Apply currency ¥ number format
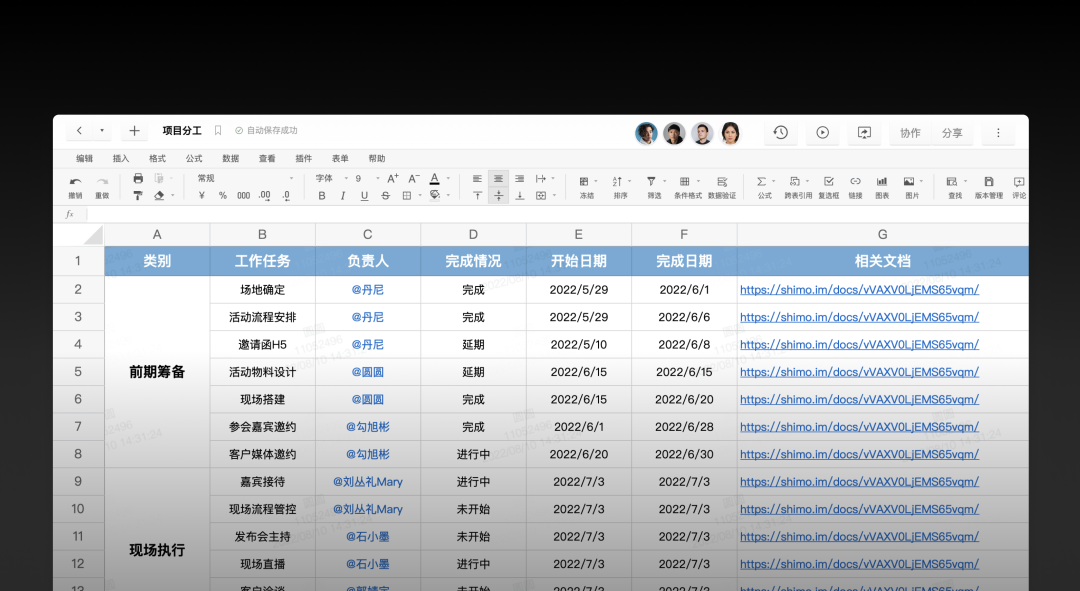1080x591 pixels. (202, 196)
